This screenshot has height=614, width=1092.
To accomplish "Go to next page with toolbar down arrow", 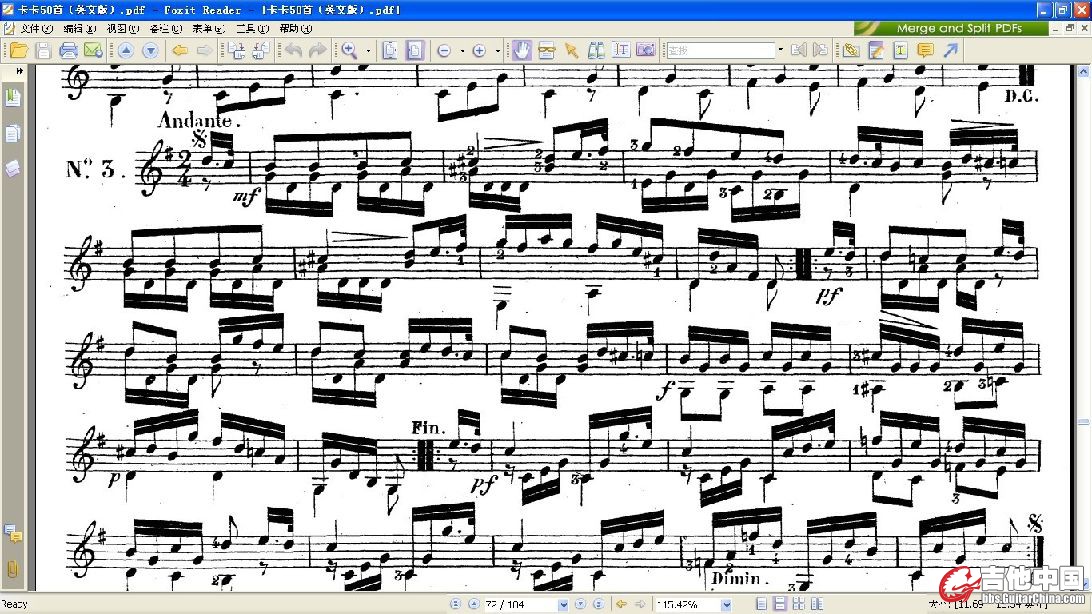I will pyautogui.click(x=150, y=50).
